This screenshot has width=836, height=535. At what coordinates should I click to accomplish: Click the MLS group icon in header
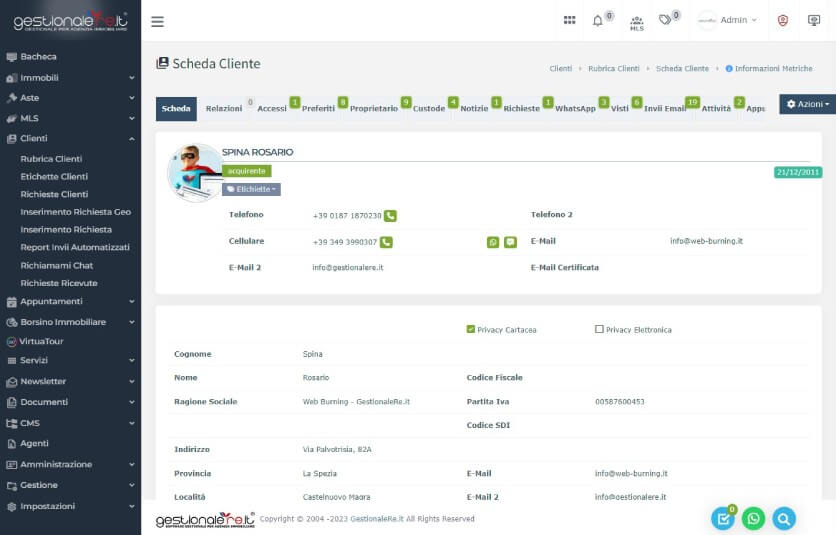pyautogui.click(x=637, y=22)
